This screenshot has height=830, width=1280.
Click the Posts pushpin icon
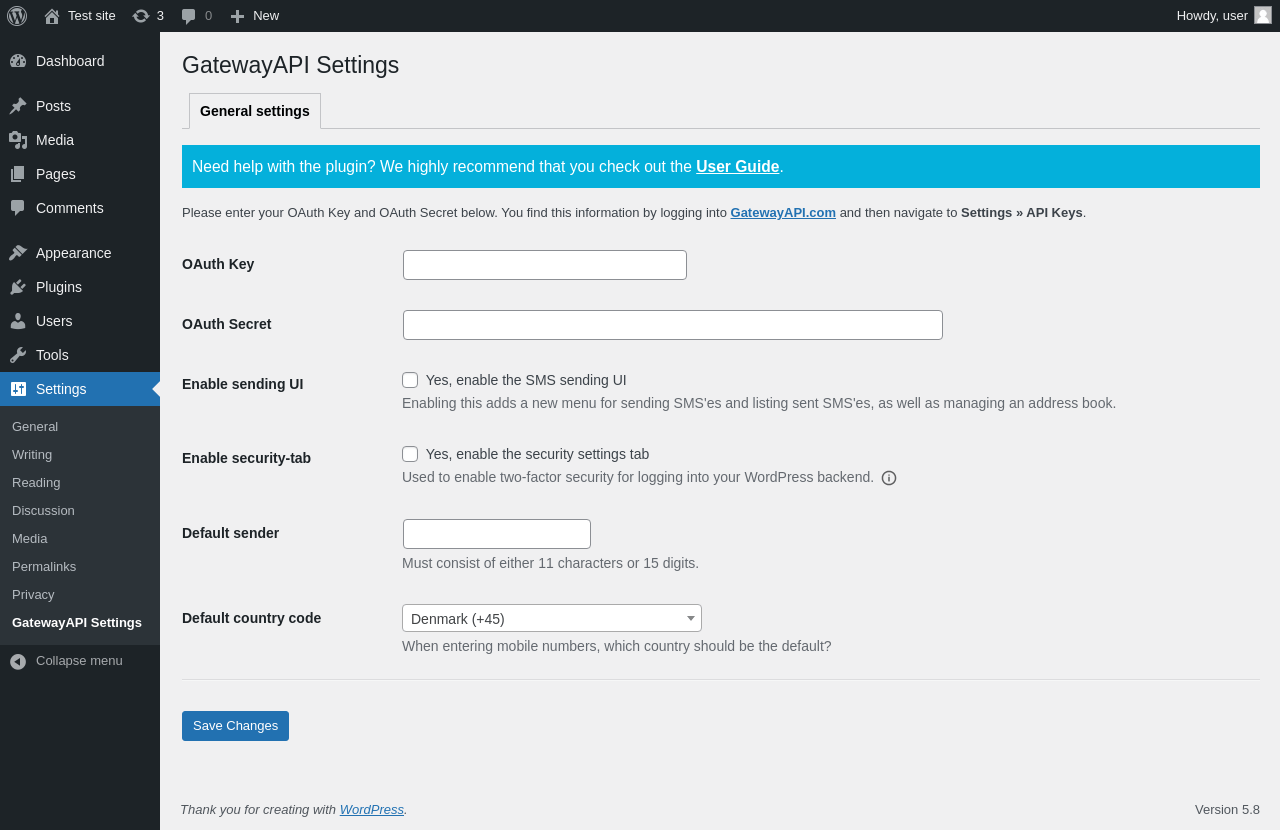[x=18, y=106]
